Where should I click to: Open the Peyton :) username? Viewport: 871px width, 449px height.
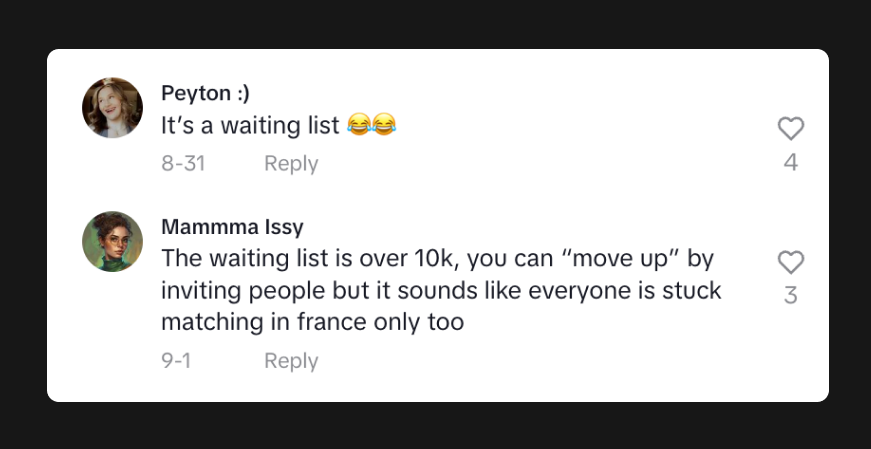tap(205, 93)
